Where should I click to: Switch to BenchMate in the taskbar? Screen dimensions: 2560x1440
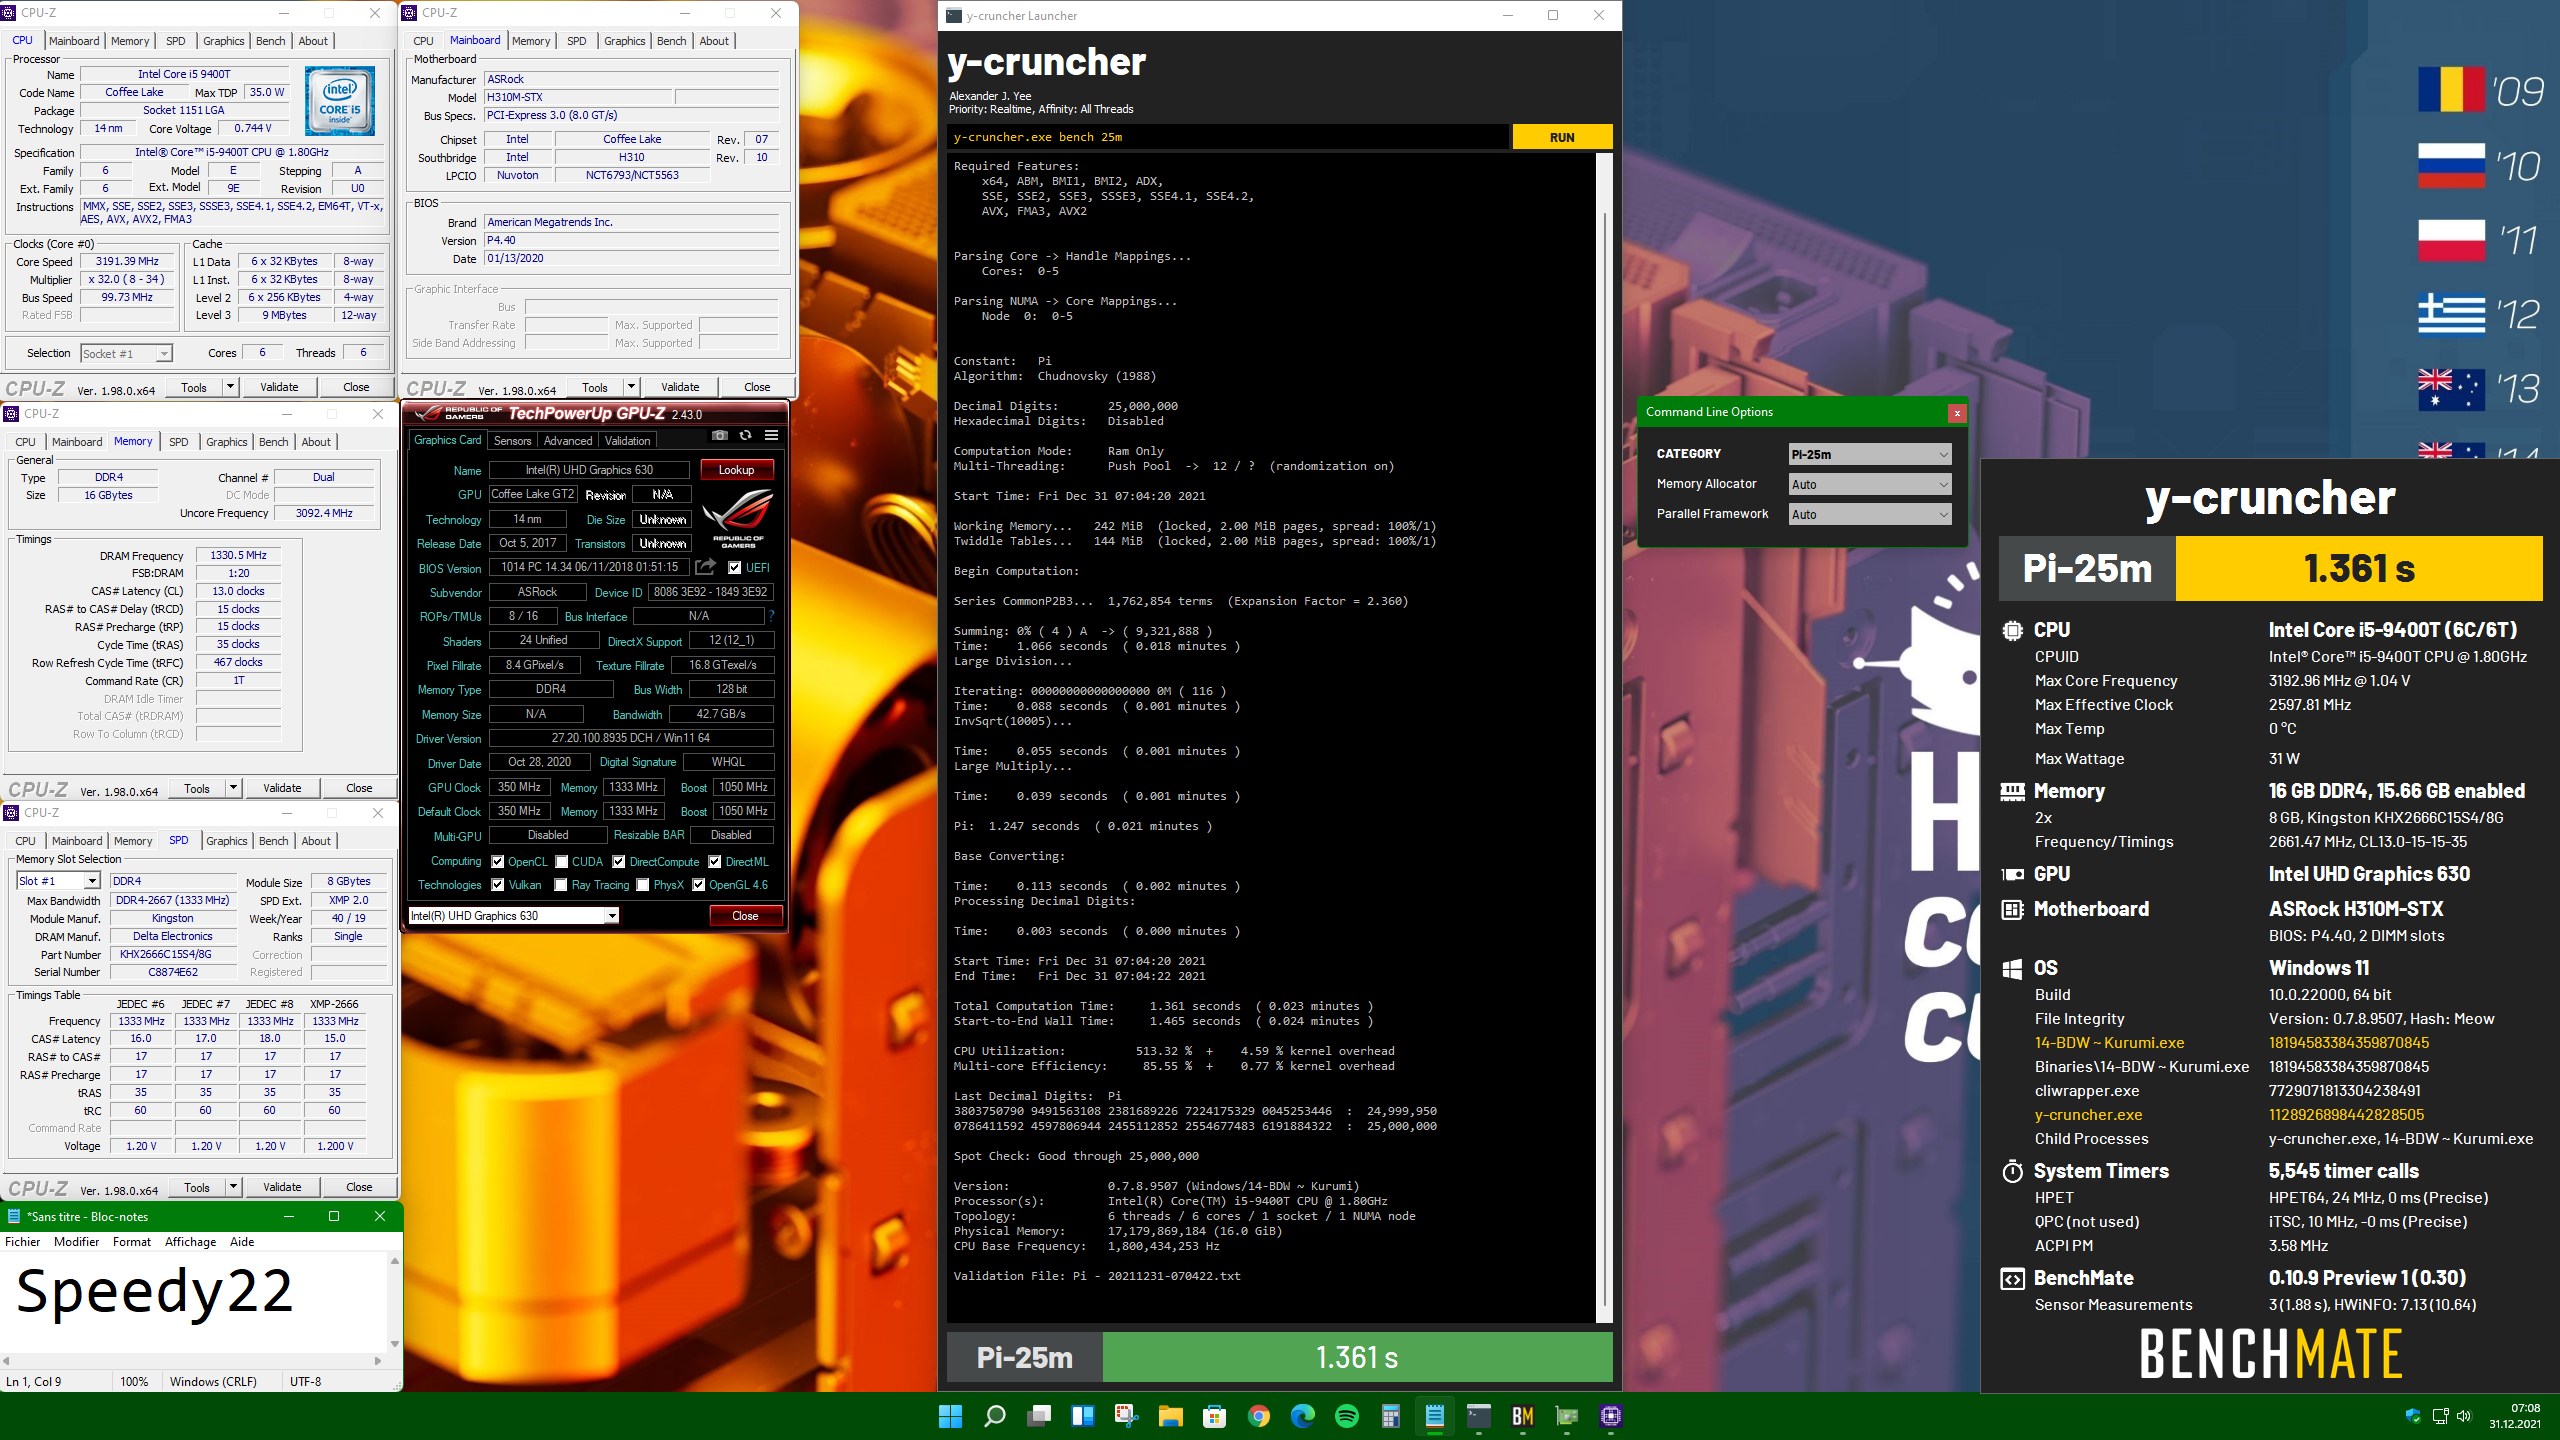point(1523,1416)
